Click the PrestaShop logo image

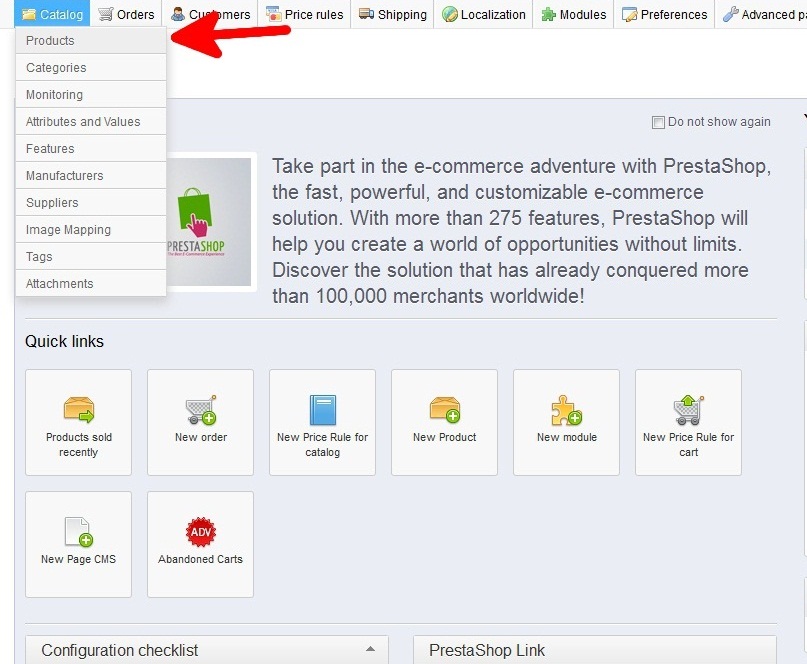click(x=209, y=222)
